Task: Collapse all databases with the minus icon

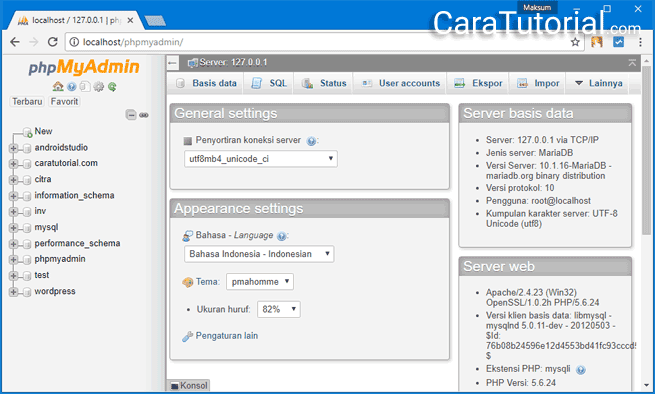Action: click(131, 114)
